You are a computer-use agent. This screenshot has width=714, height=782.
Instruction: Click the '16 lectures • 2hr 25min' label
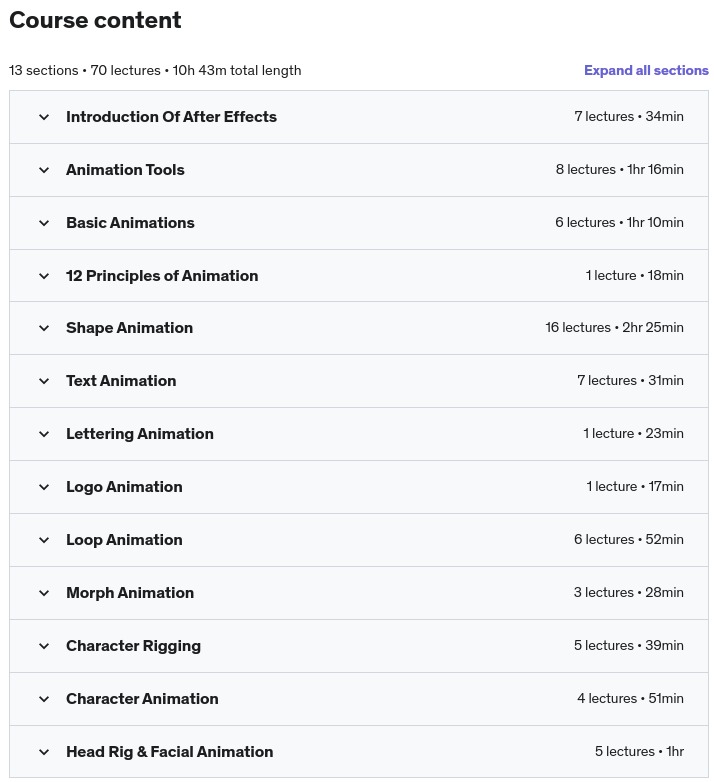coord(614,328)
